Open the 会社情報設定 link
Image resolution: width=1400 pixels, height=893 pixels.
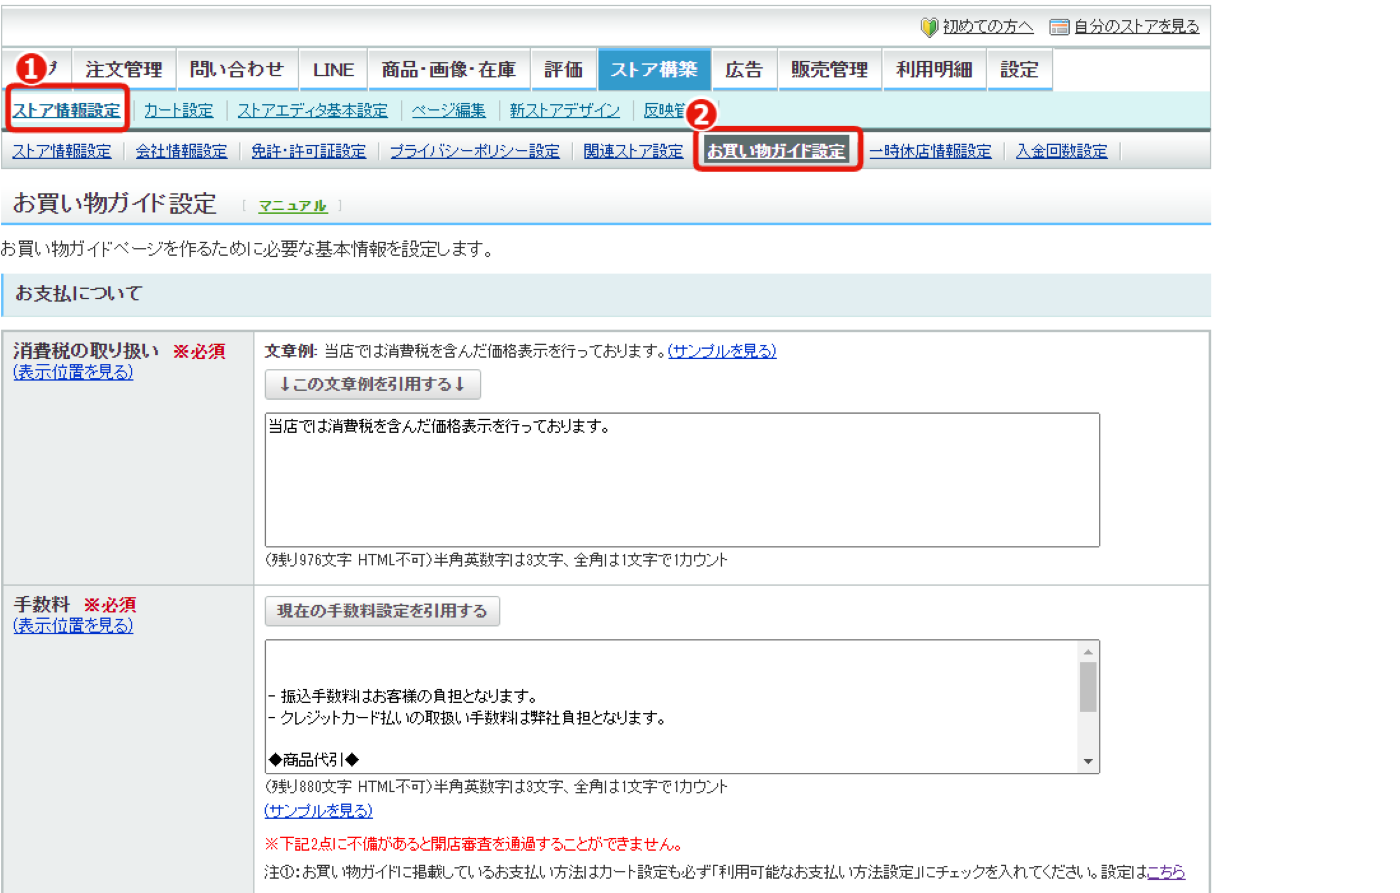pyautogui.click(x=182, y=151)
